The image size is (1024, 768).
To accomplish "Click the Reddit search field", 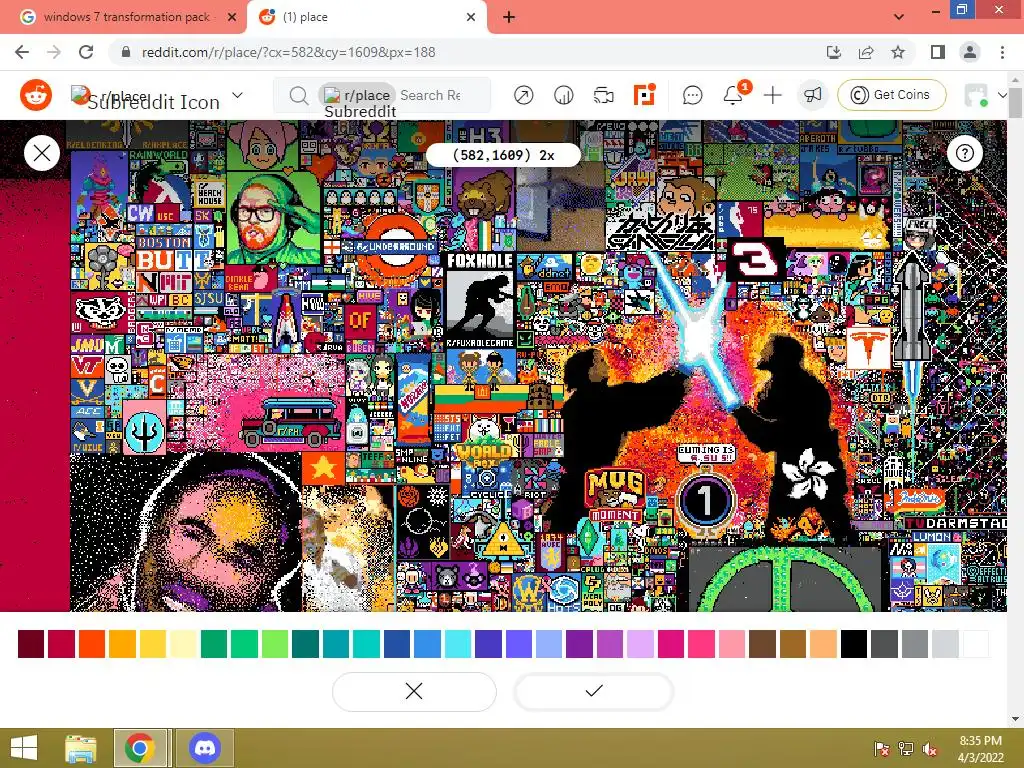I will coord(381,95).
